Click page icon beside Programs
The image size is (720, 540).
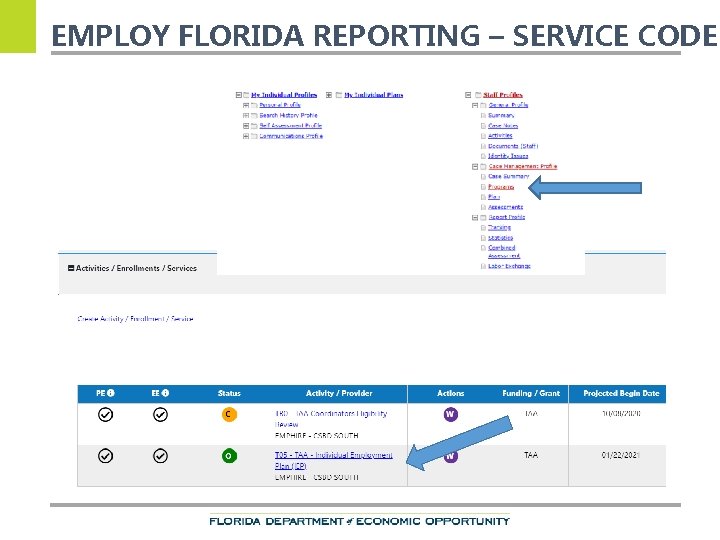pyautogui.click(x=483, y=187)
